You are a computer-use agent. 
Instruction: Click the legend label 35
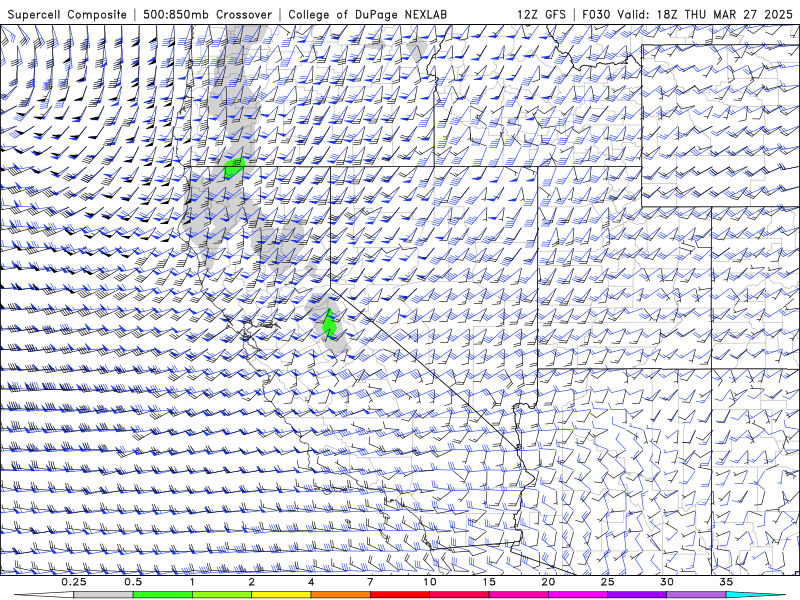(726, 582)
